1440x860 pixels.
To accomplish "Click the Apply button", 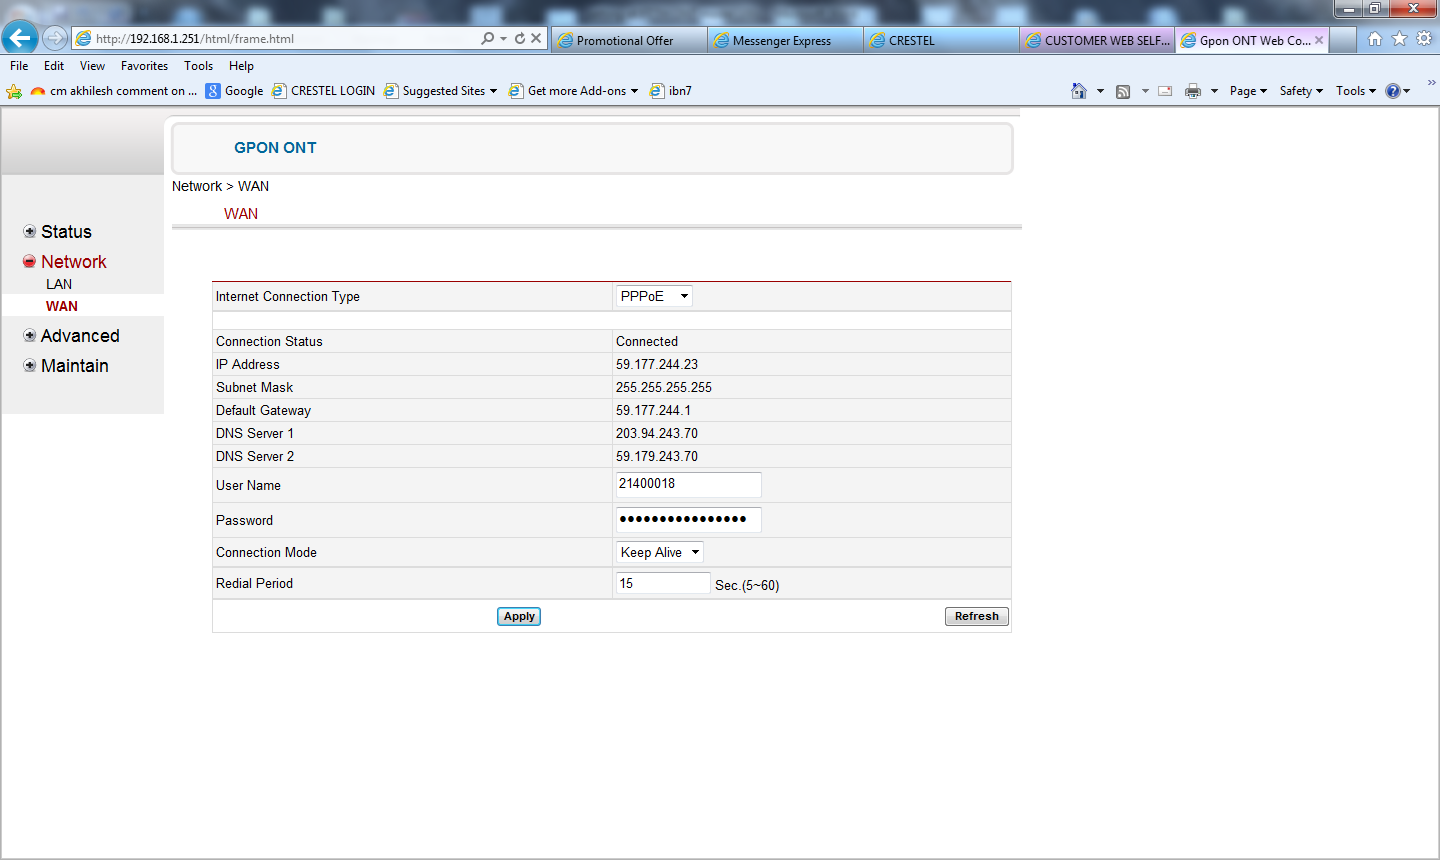I will point(519,616).
